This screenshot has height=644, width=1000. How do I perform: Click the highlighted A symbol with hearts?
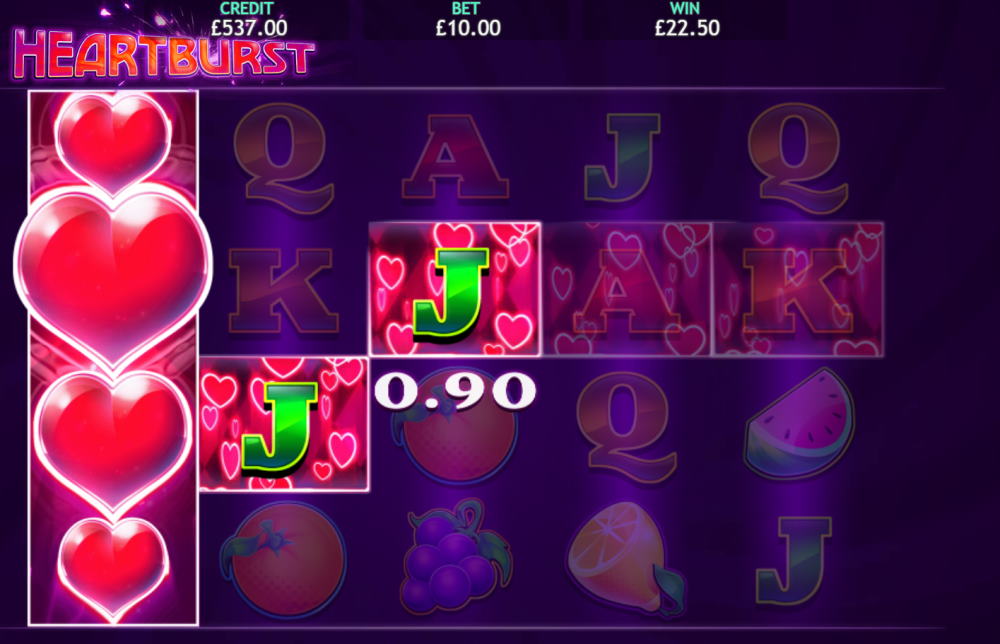tap(626, 289)
